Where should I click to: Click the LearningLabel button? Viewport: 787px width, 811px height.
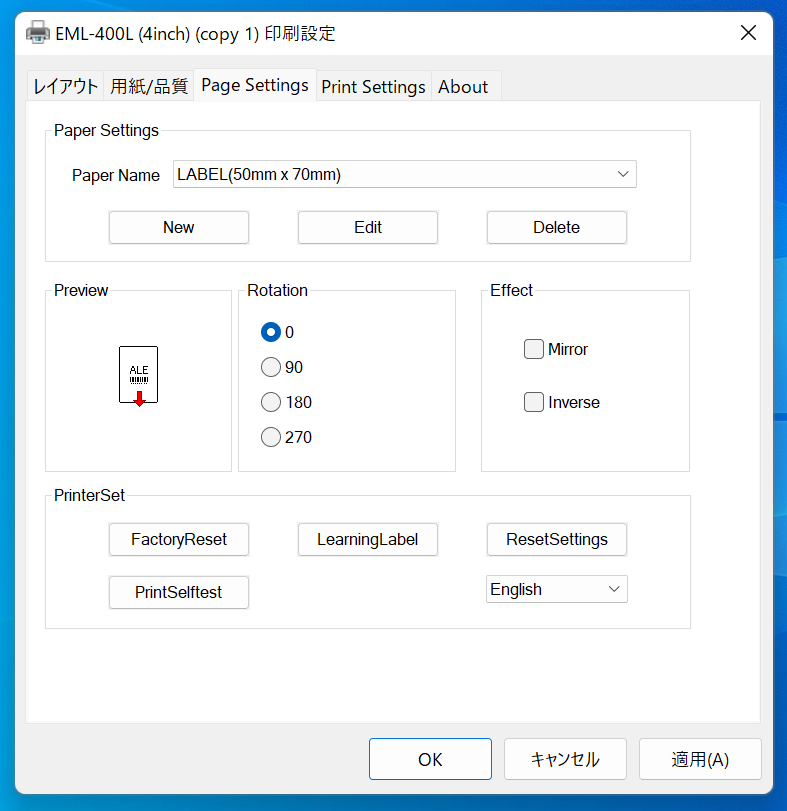click(368, 539)
